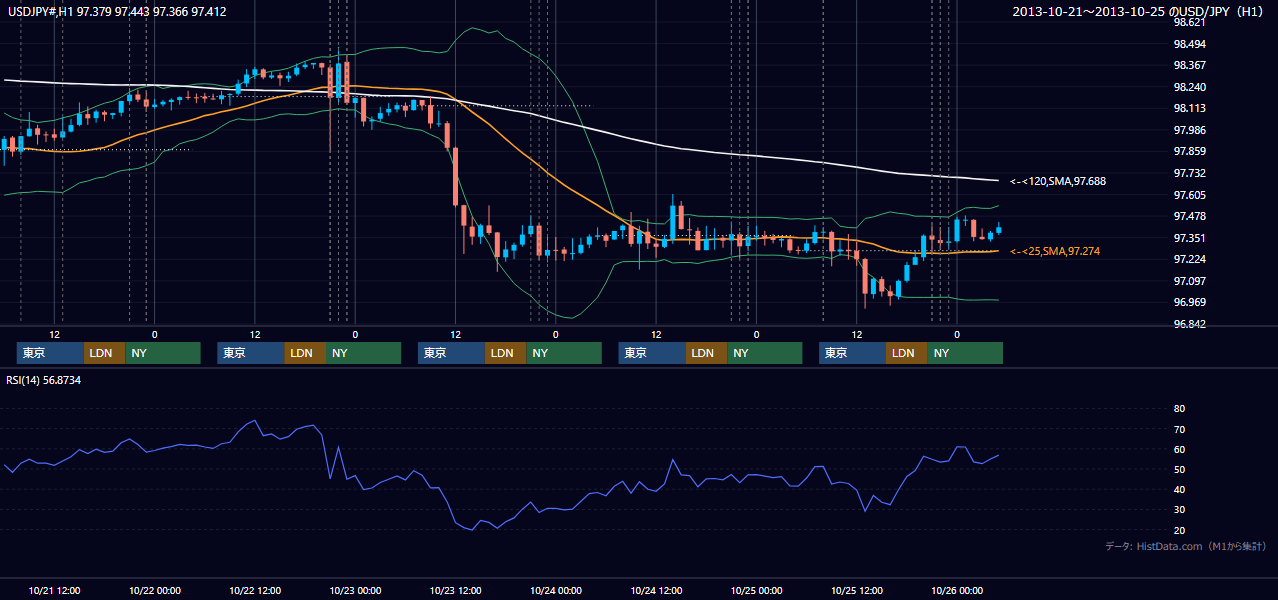The height and width of the screenshot is (600, 1278).
Task: Click price axis value 96.969
Action: (x=1189, y=302)
